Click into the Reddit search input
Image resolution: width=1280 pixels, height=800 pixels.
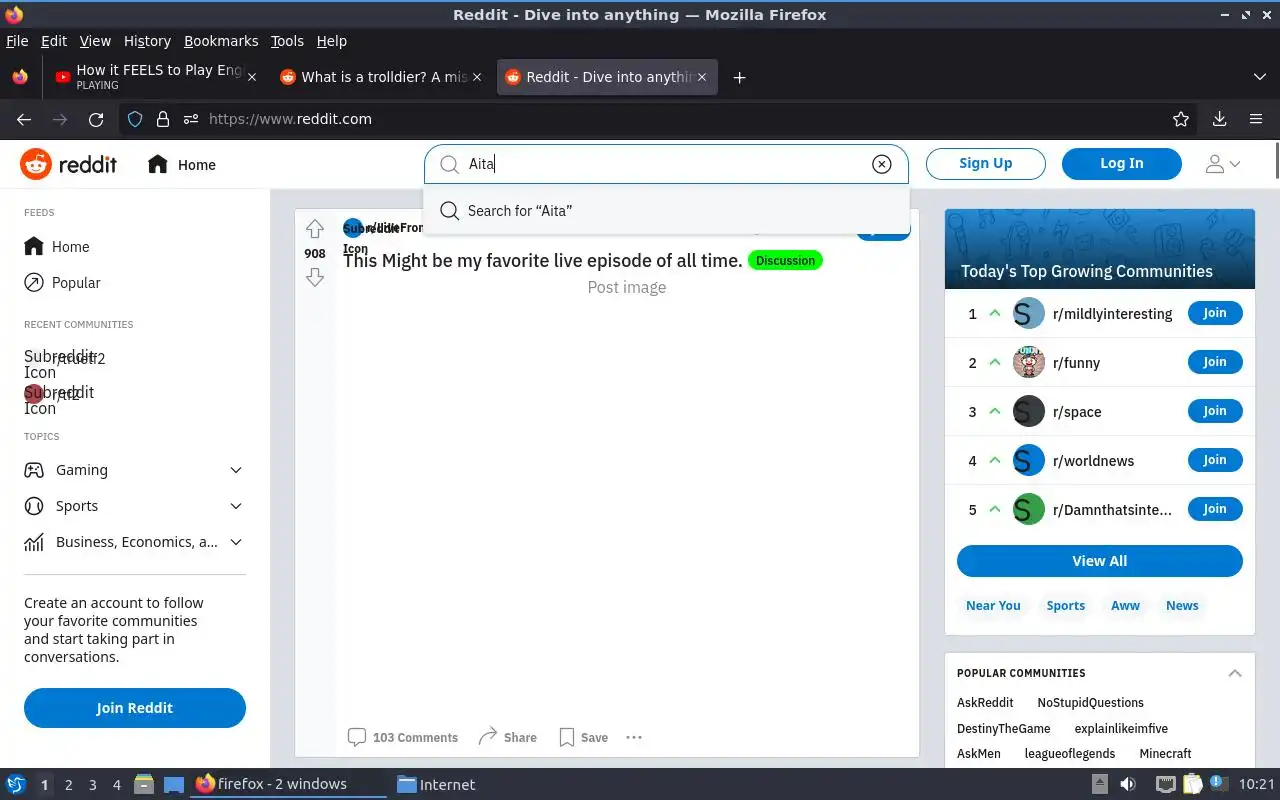(x=665, y=164)
